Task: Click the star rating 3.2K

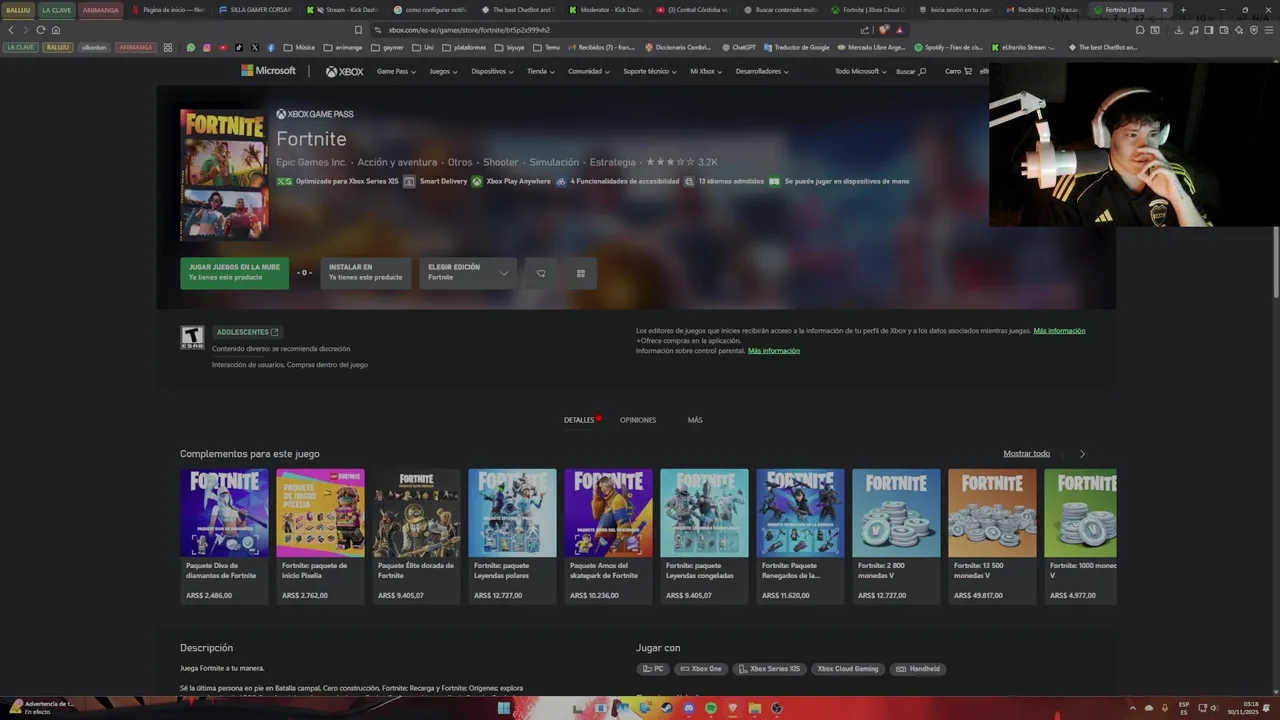Action: pyautogui.click(x=682, y=162)
